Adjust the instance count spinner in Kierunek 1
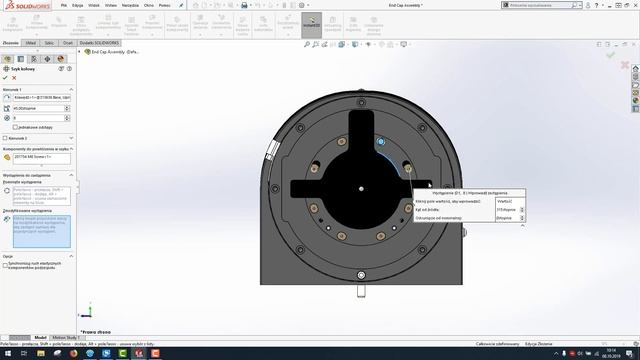The height and width of the screenshot is (360, 640). pos(67,118)
